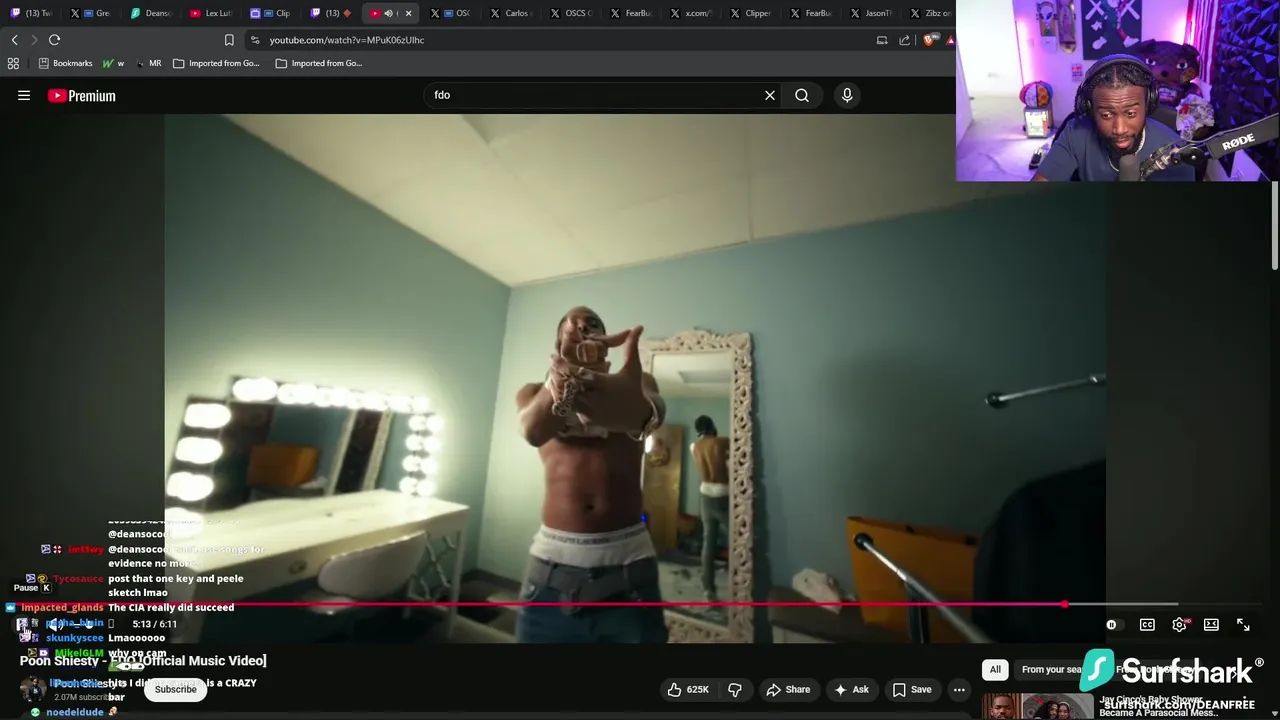Dislike the video with thumbs down

735,689
